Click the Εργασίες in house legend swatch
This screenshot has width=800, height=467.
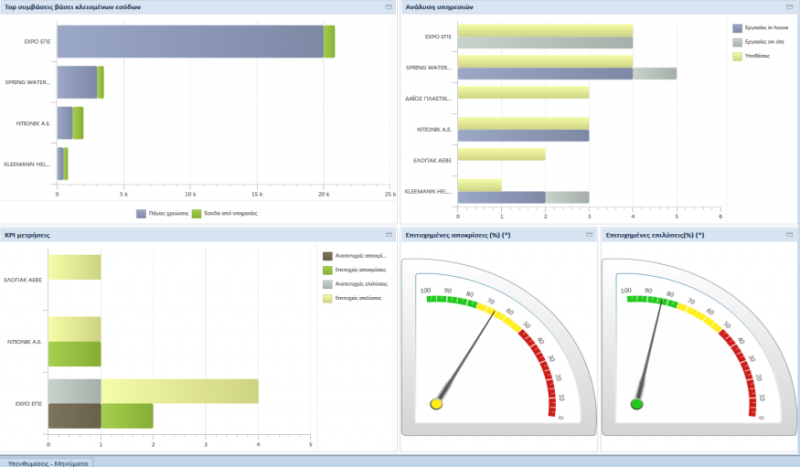737,28
